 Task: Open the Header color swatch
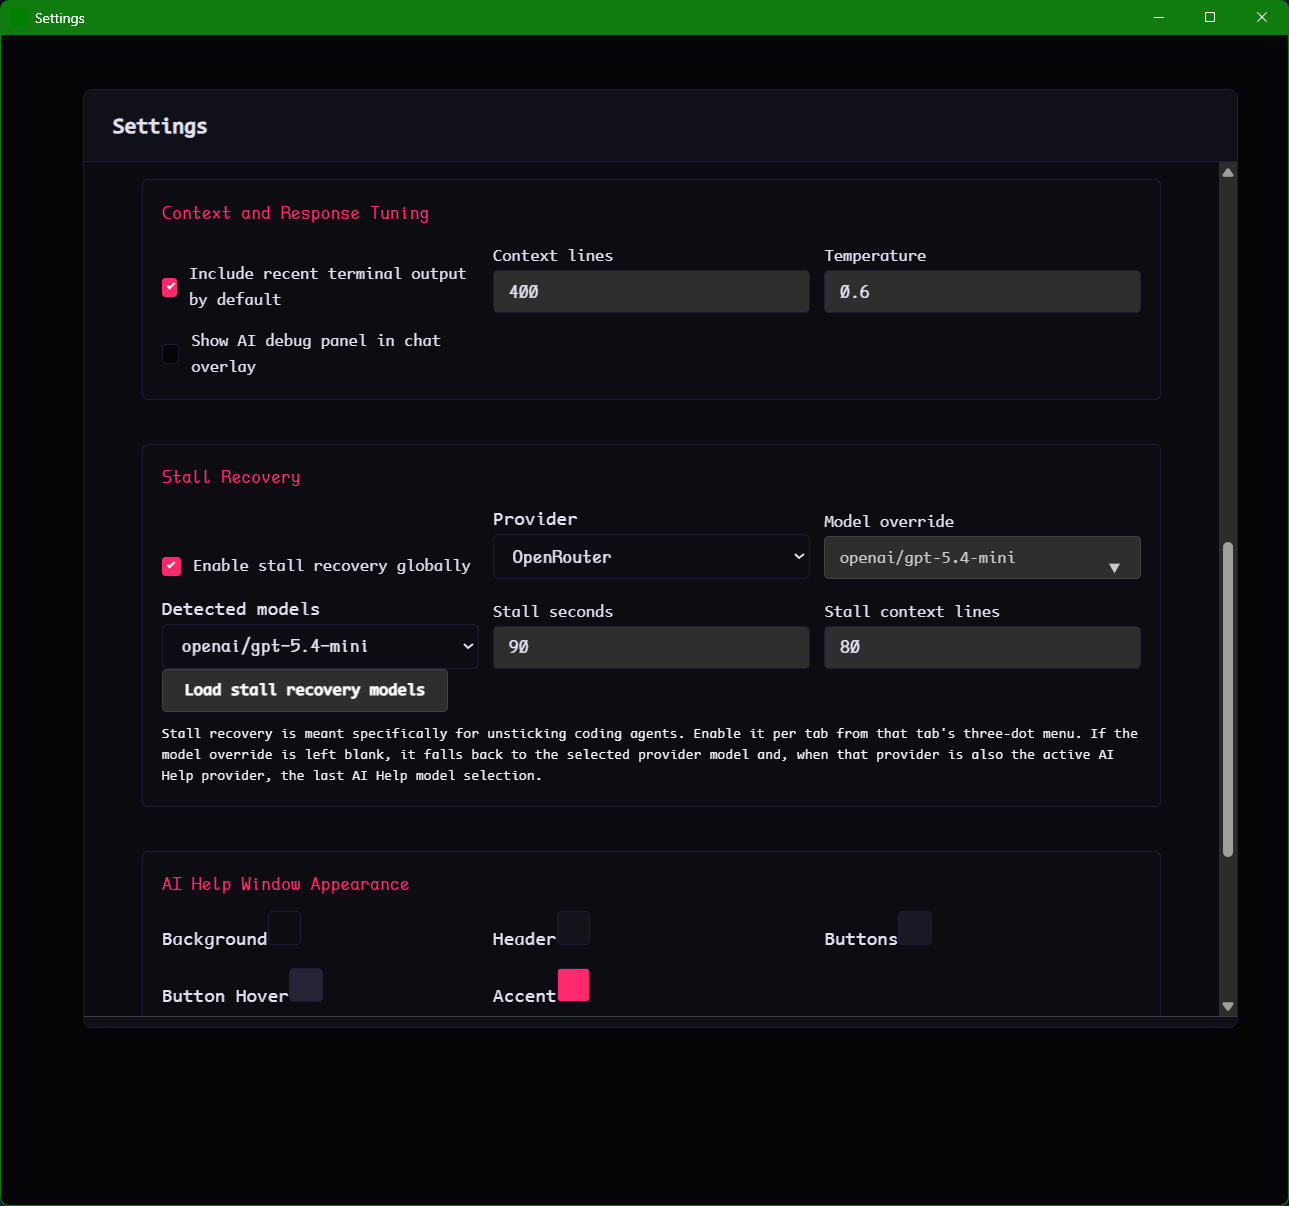click(x=573, y=928)
